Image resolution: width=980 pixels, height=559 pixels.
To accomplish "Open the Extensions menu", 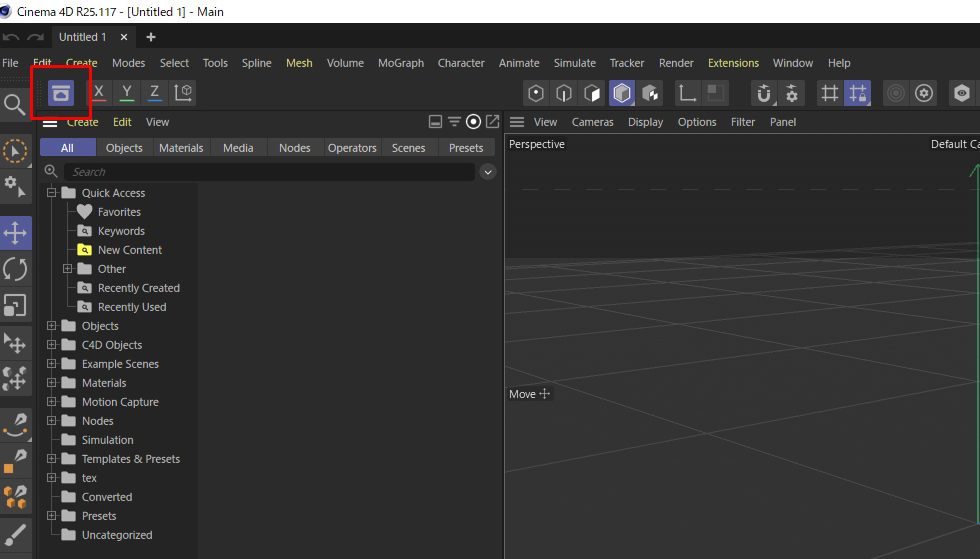I will pos(733,63).
